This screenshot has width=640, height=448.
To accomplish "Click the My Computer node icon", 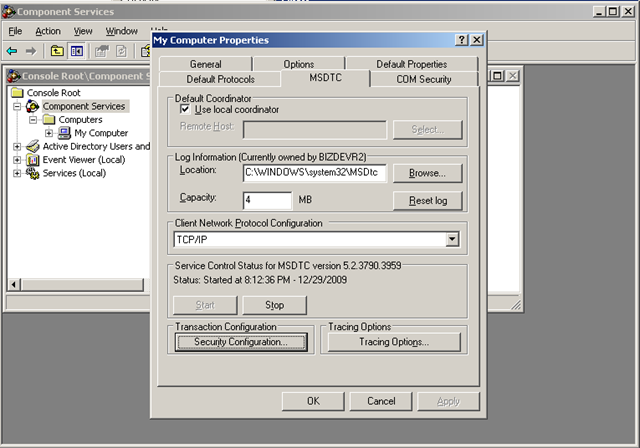I will (64, 133).
